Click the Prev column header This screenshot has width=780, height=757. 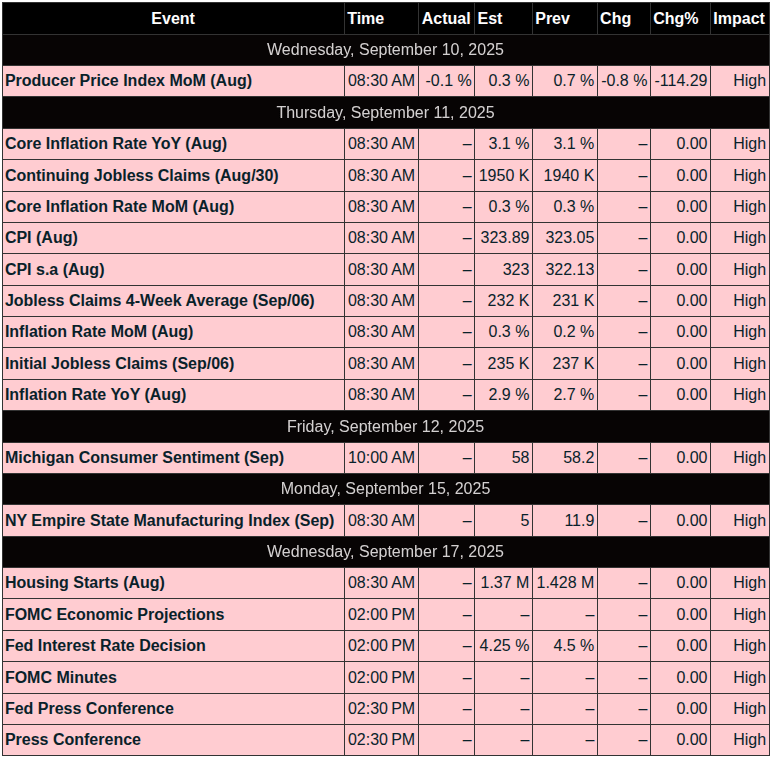565,18
